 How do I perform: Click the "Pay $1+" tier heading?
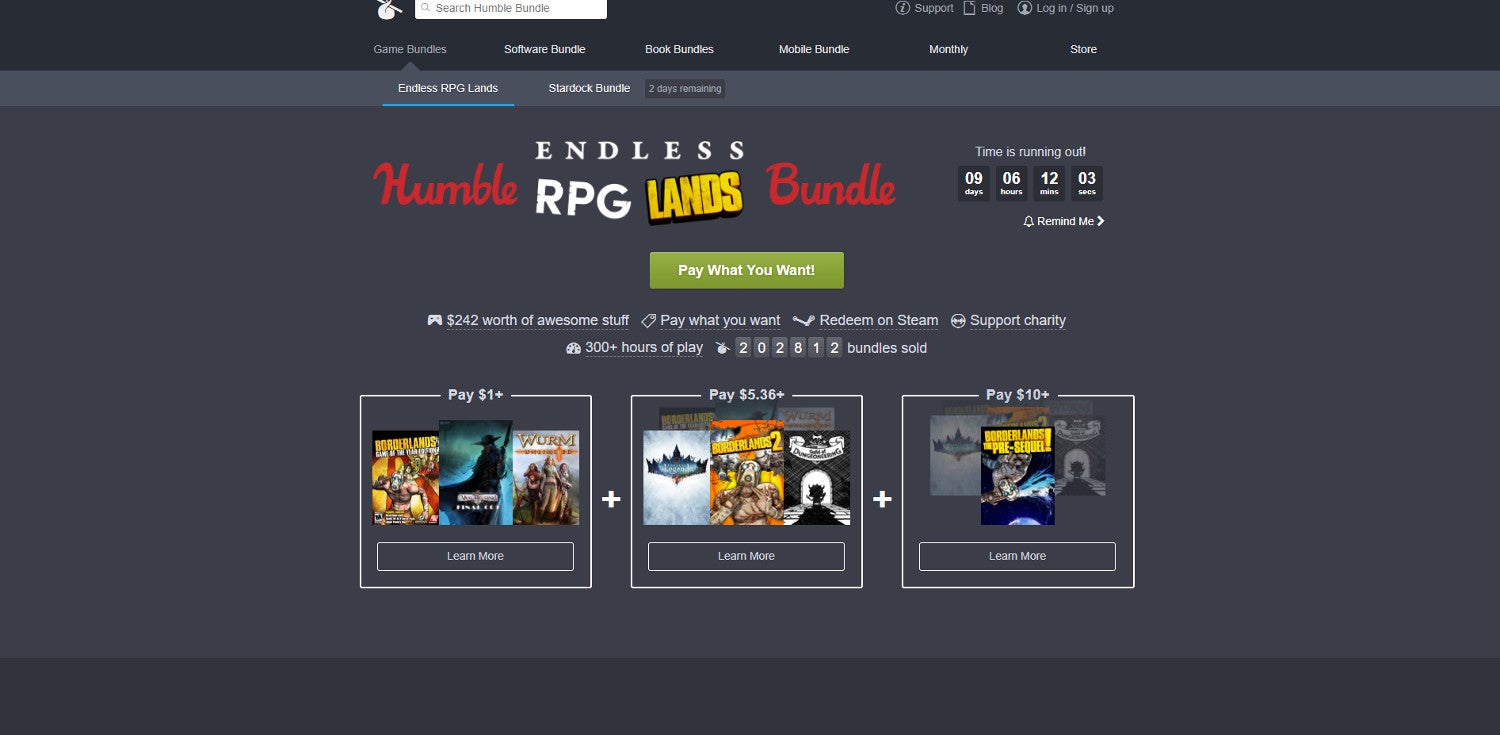[x=476, y=395]
